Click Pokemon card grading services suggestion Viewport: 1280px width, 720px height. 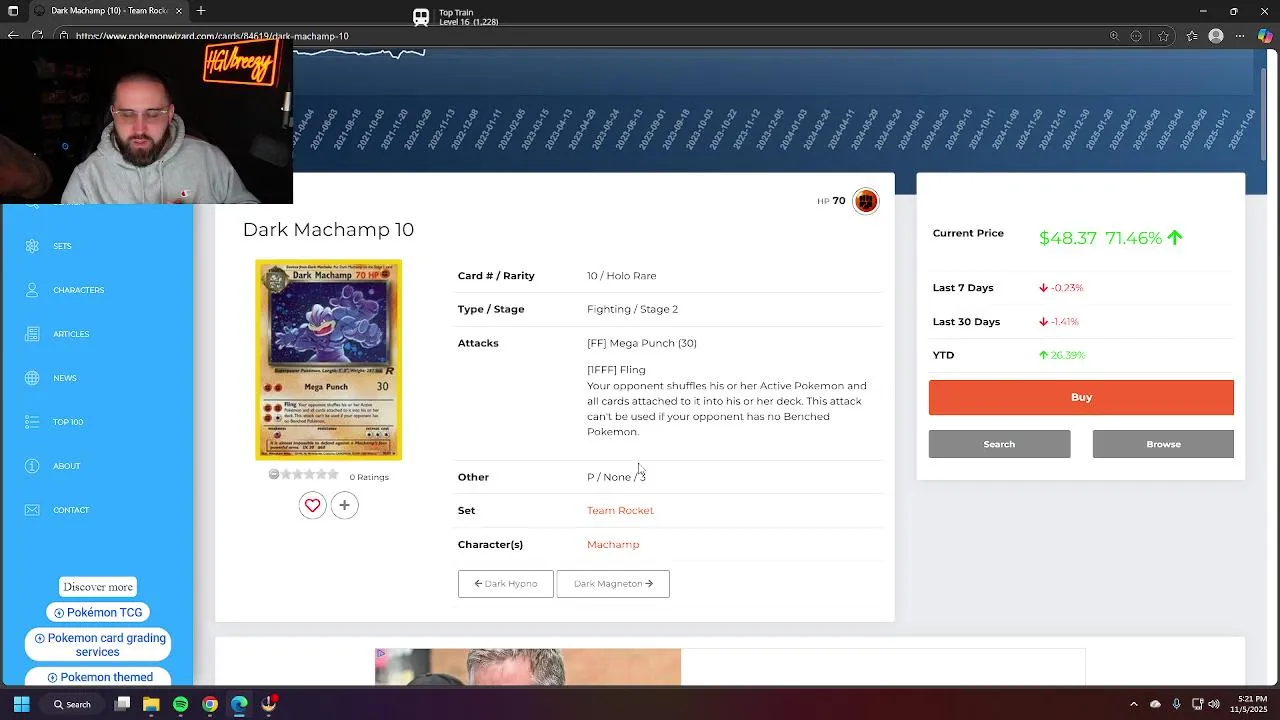(97, 645)
